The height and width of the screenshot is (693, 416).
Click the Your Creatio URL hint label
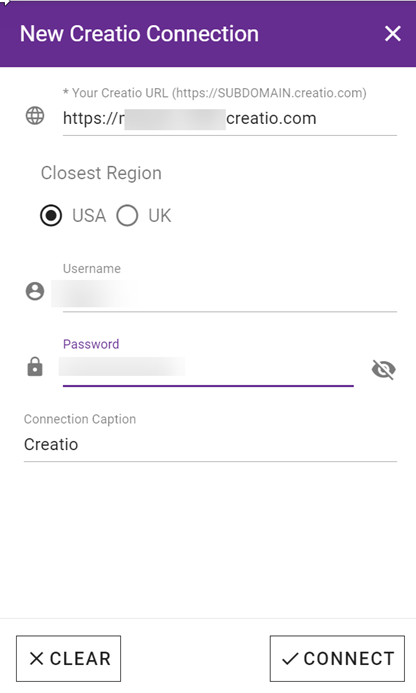[215, 93]
